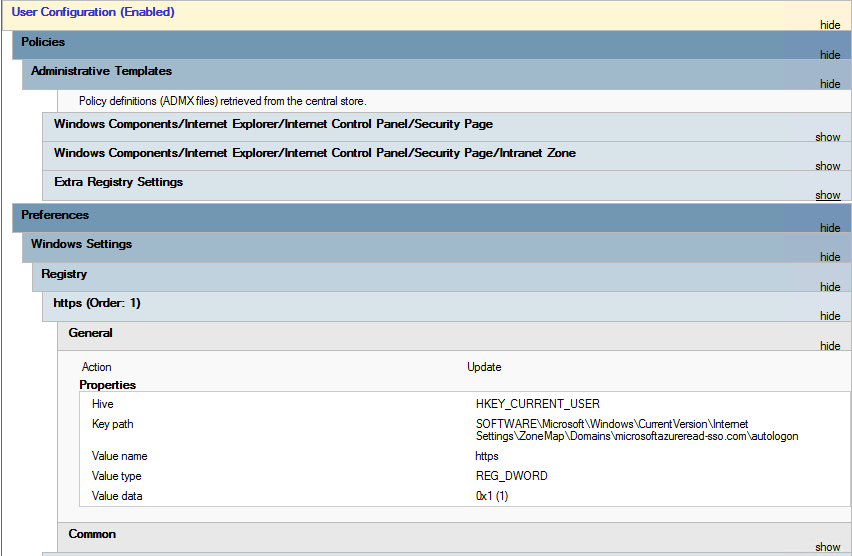Click the 0x1 (1) value data
Screen dimensions: 852x556
coord(491,496)
